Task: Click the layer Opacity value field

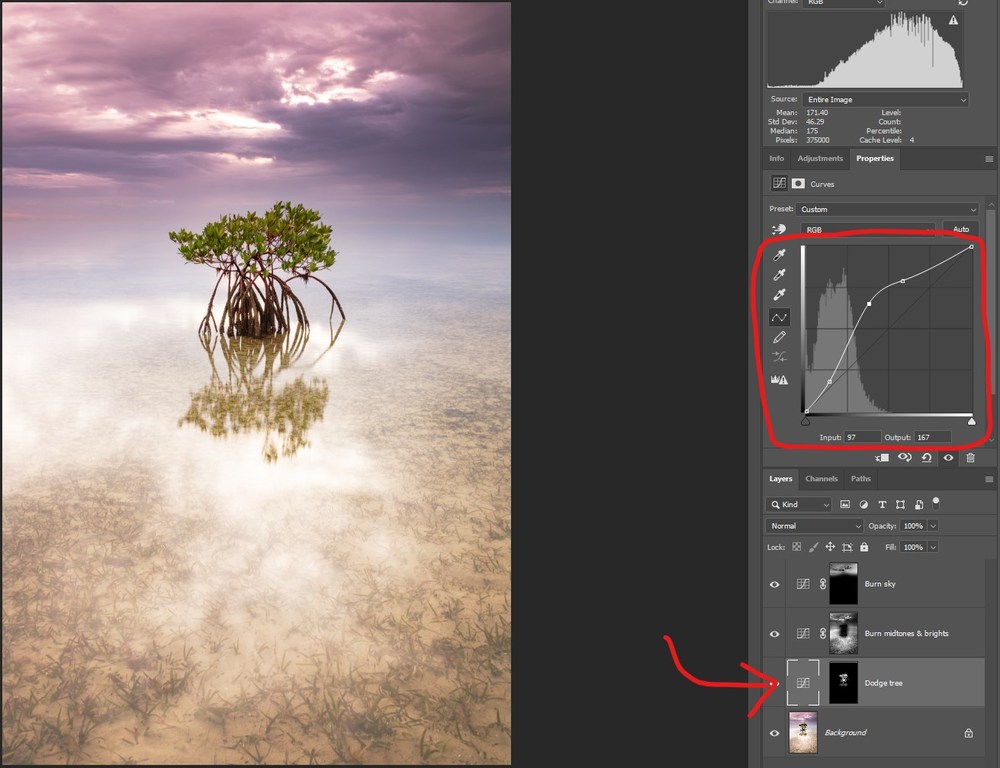Action: point(913,526)
